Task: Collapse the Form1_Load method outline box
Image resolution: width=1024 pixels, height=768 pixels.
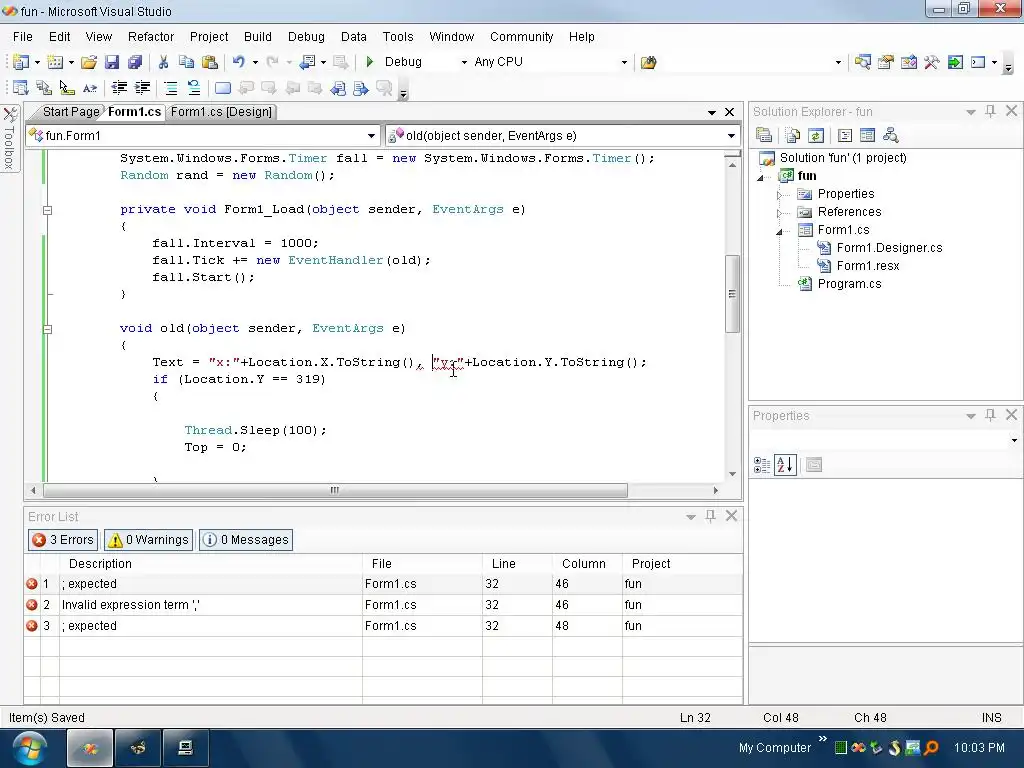Action: click(x=47, y=210)
